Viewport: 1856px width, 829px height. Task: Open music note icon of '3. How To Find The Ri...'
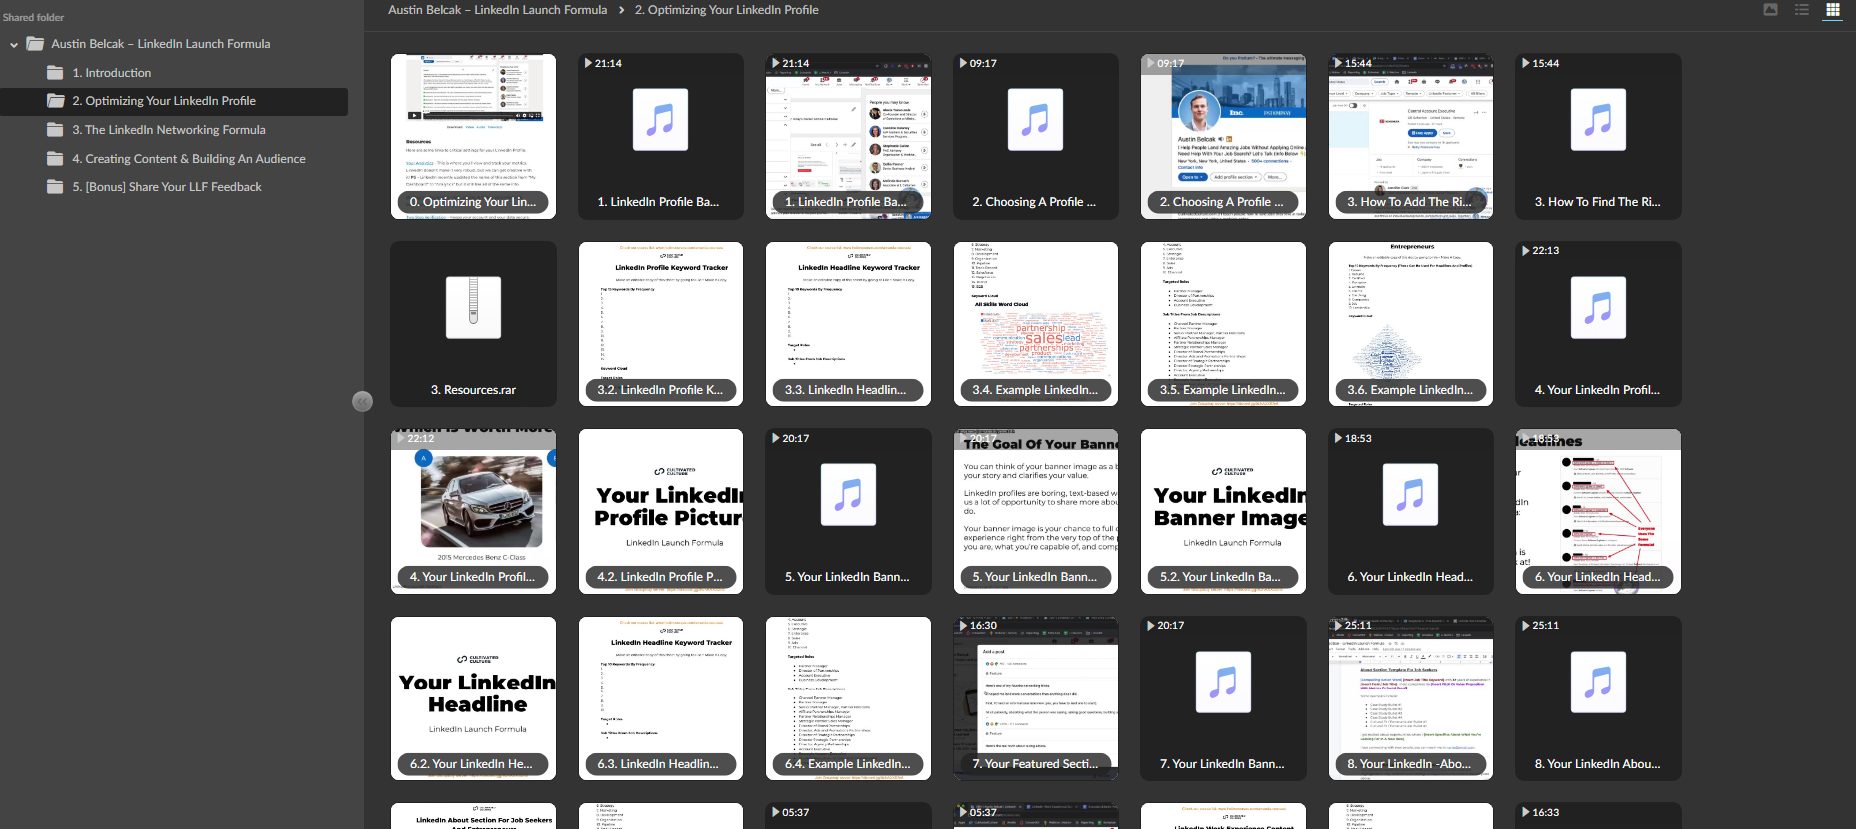point(1598,120)
